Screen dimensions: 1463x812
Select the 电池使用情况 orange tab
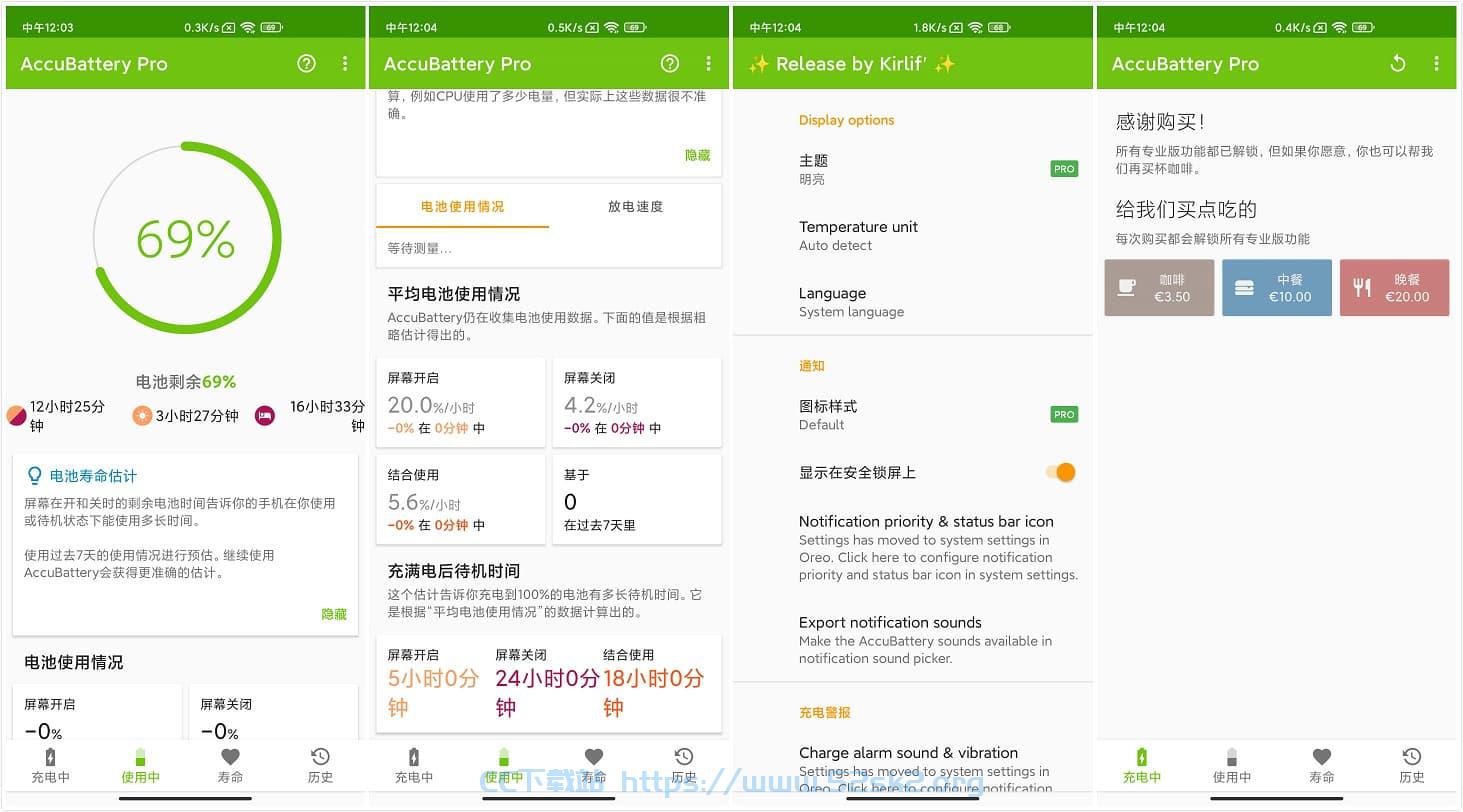(x=462, y=207)
